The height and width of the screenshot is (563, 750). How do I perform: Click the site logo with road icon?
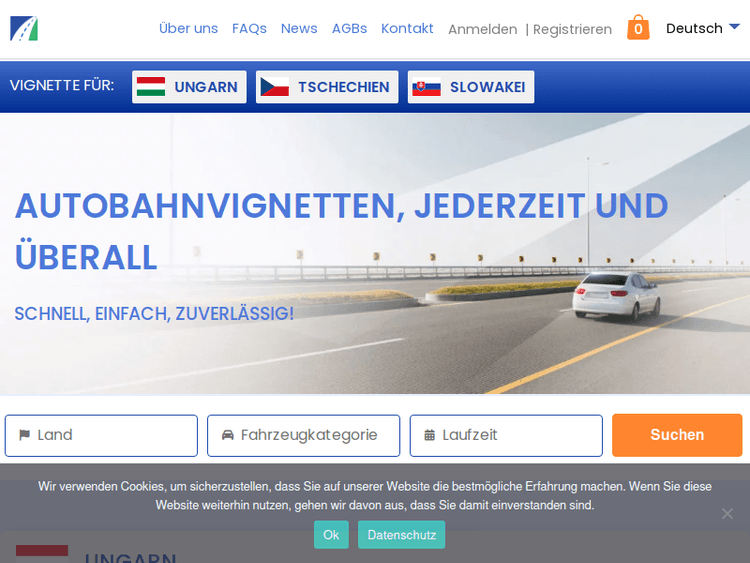(x=24, y=29)
